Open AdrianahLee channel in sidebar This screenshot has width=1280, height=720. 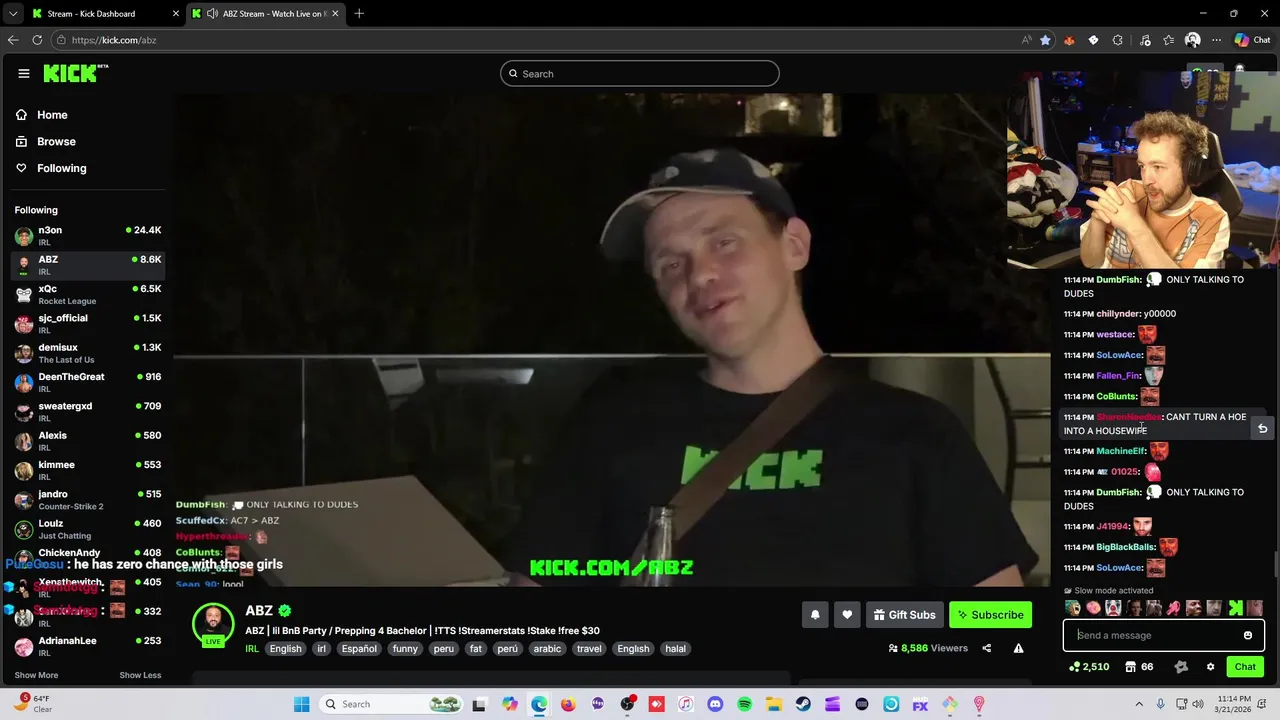click(88, 646)
